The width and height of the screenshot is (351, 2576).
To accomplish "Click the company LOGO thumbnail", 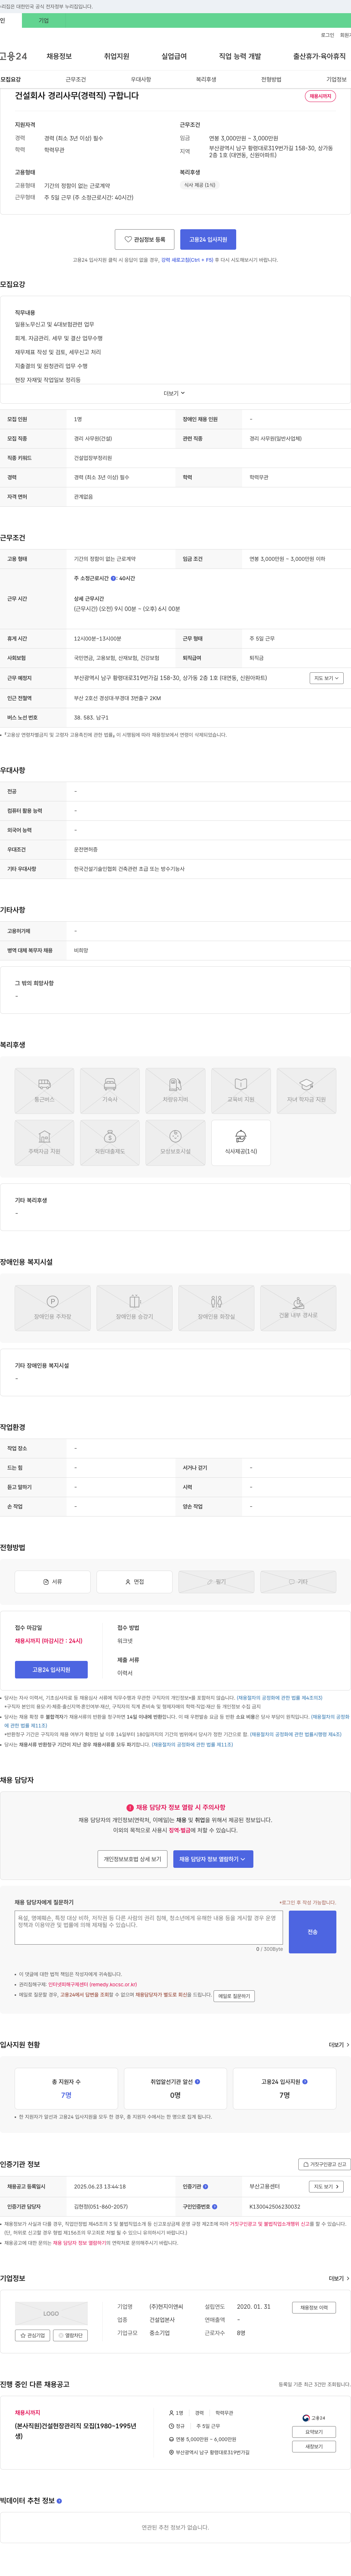I will (x=51, y=2313).
